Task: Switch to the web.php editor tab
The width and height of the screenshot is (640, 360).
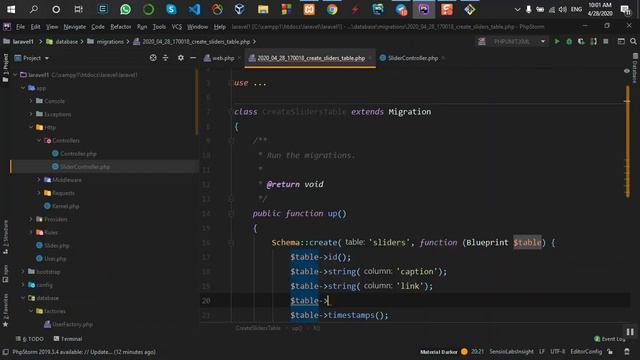Action: tap(223, 58)
